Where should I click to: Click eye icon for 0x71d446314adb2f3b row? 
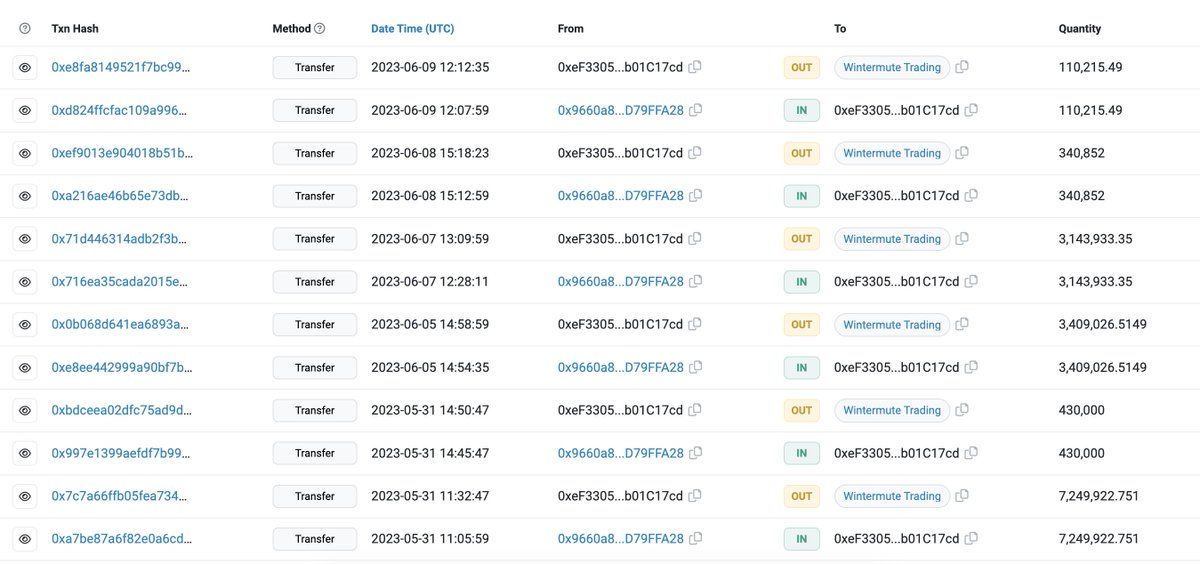tap(25, 239)
